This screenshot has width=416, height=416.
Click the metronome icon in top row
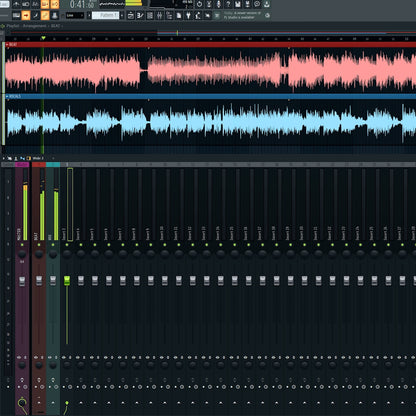pos(16,4)
